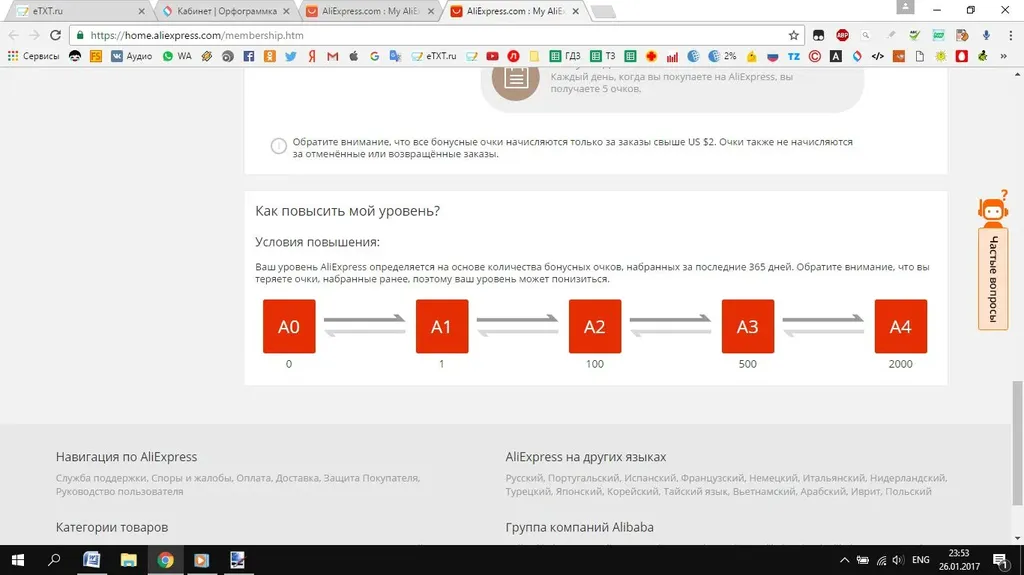Open the Google bookmark
The image size is (1024, 575).
(374, 56)
